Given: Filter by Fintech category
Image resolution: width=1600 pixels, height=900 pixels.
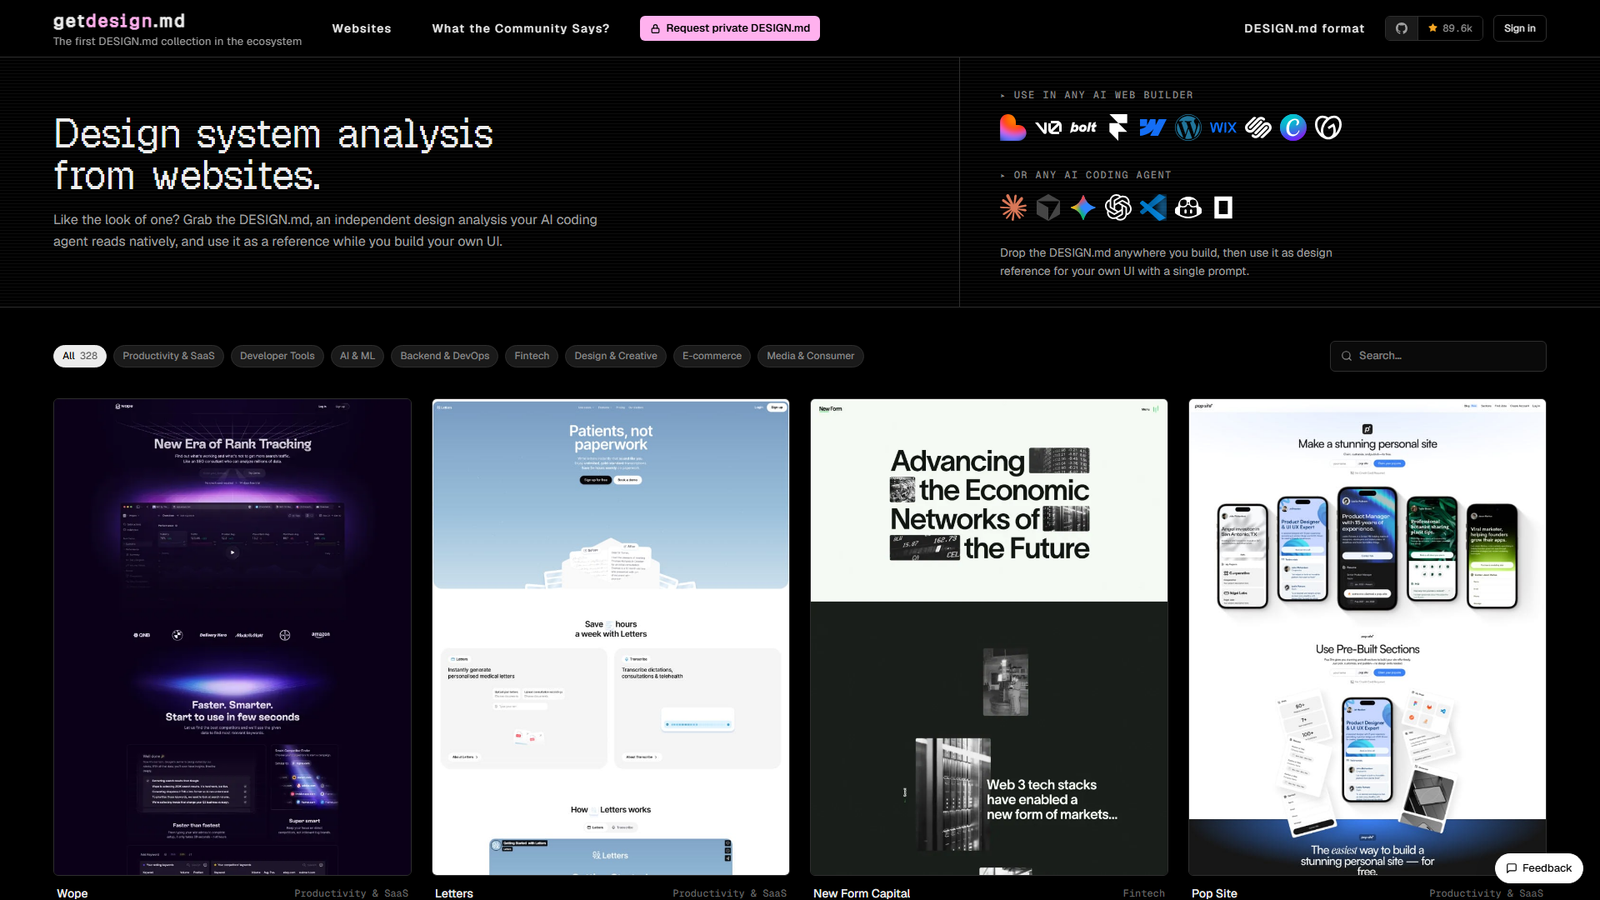Looking at the screenshot, I should click(532, 356).
